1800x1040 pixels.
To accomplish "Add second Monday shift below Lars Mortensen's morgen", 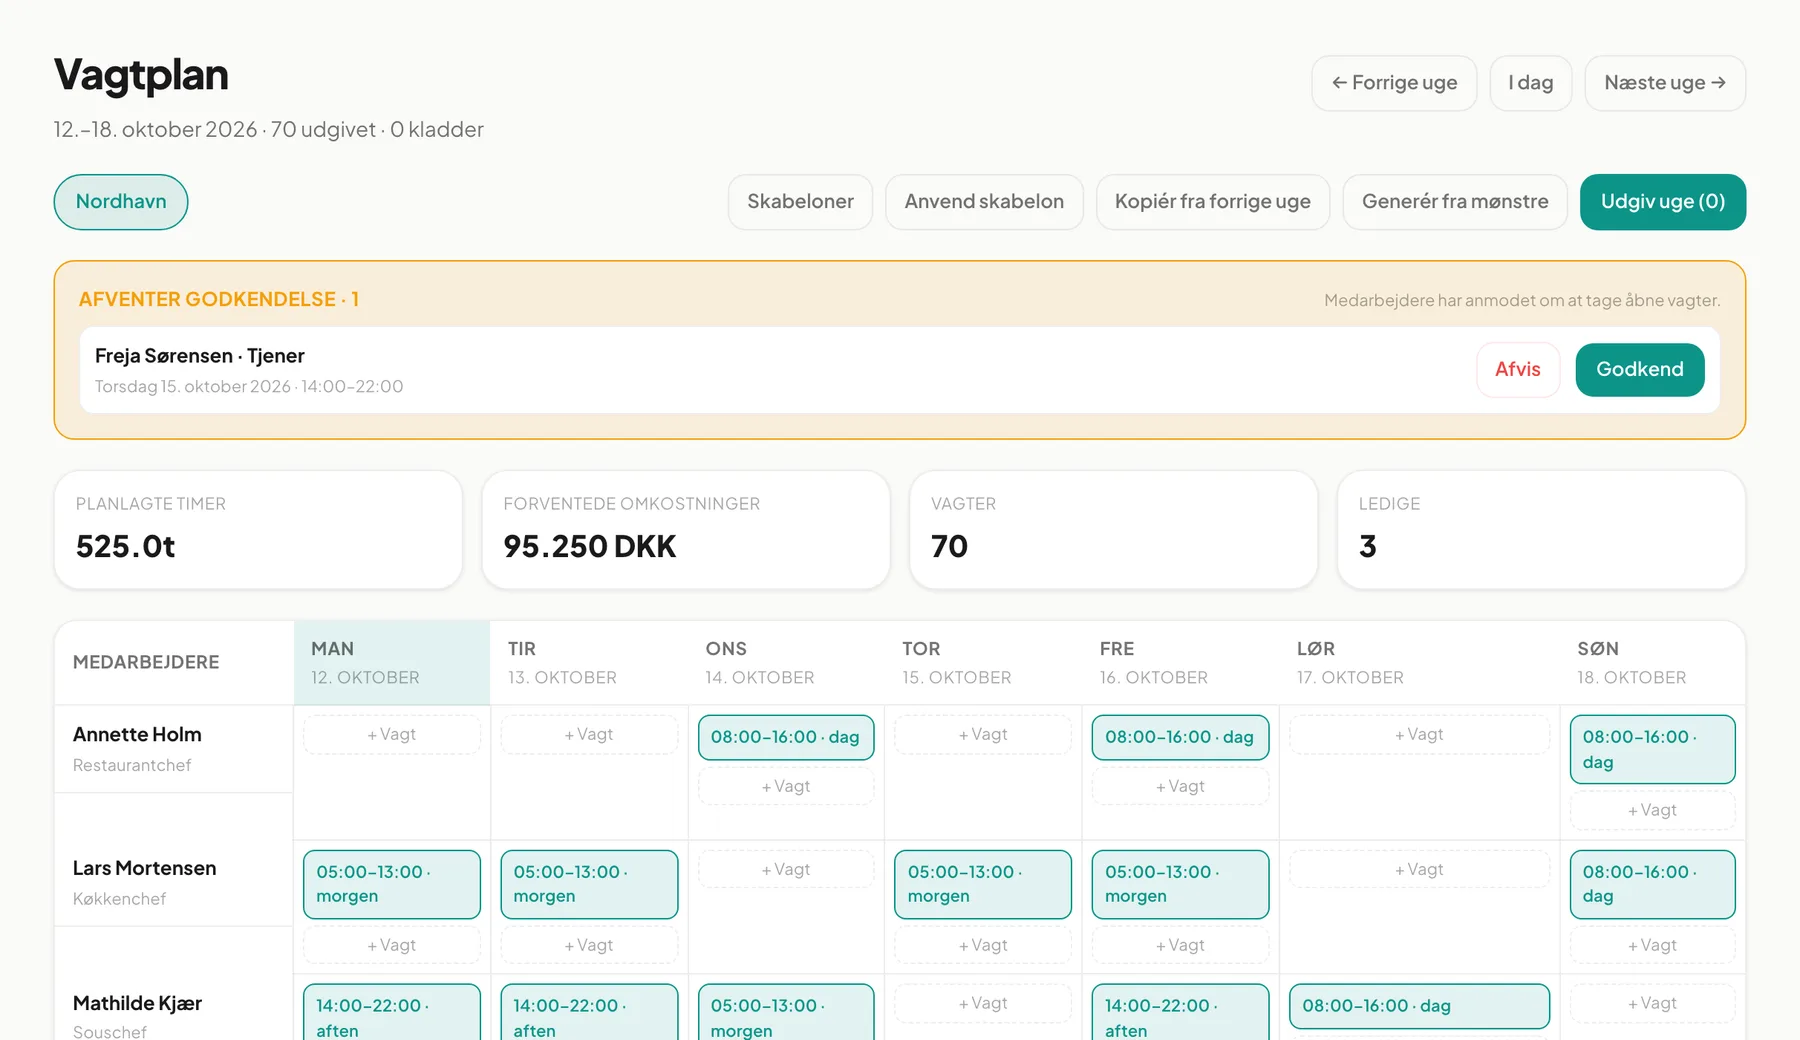I will [x=392, y=946].
